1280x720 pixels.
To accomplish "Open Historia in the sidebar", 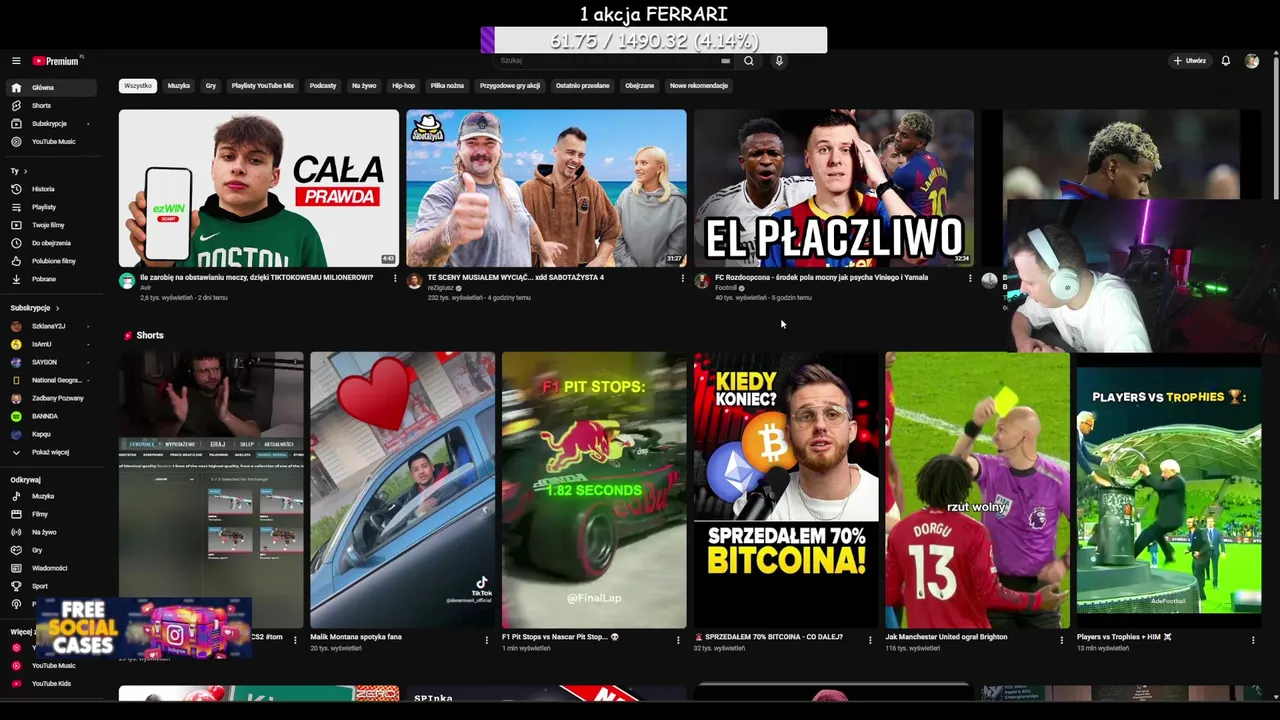I will 52,189.
